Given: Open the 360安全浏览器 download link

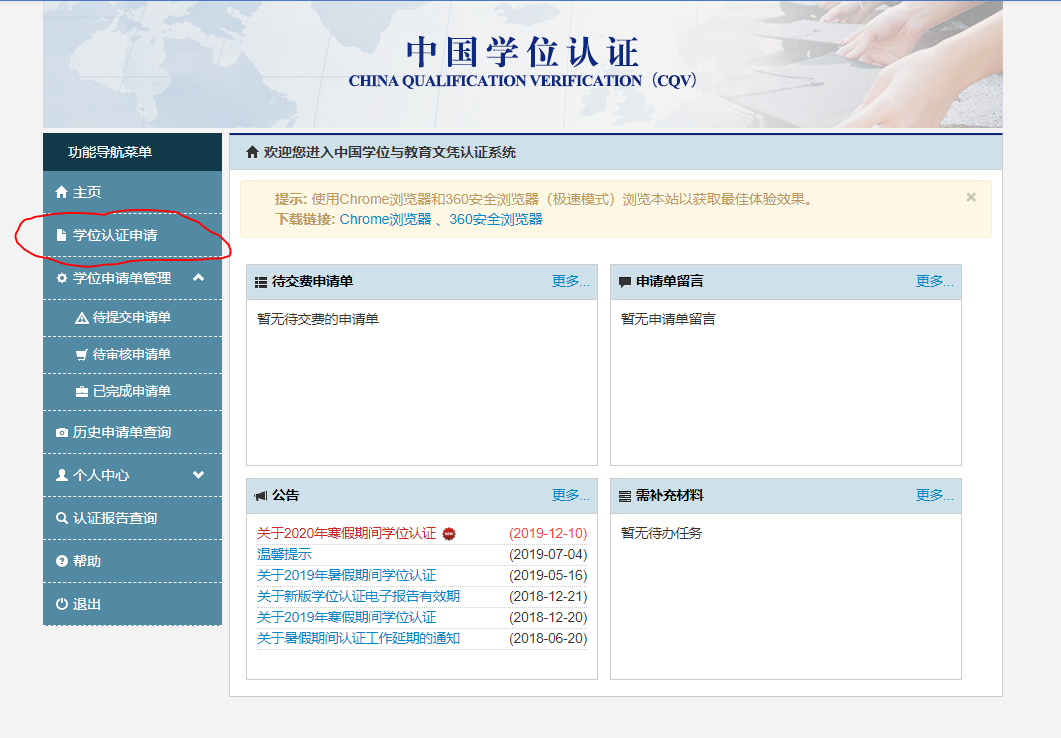Looking at the screenshot, I should tap(495, 219).
